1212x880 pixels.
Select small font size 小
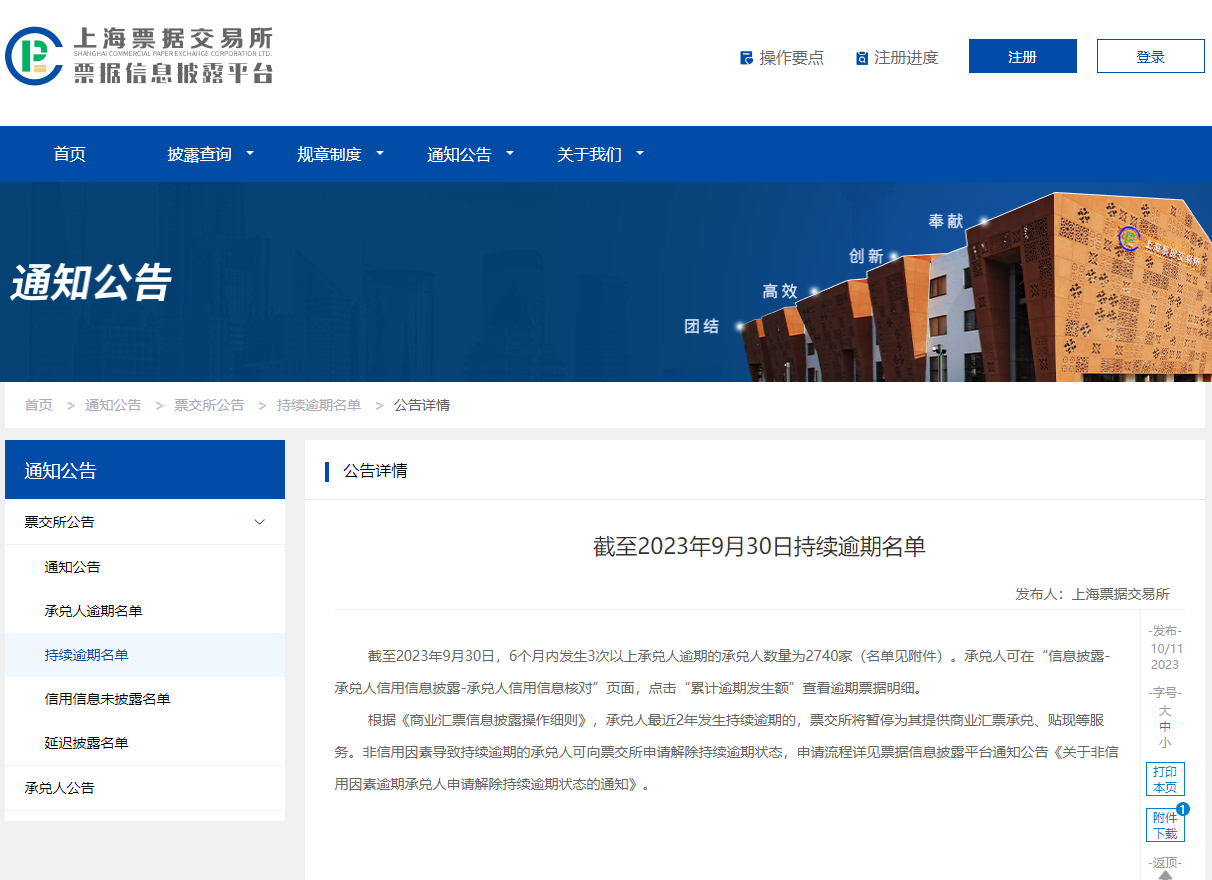pyautogui.click(x=1165, y=743)
